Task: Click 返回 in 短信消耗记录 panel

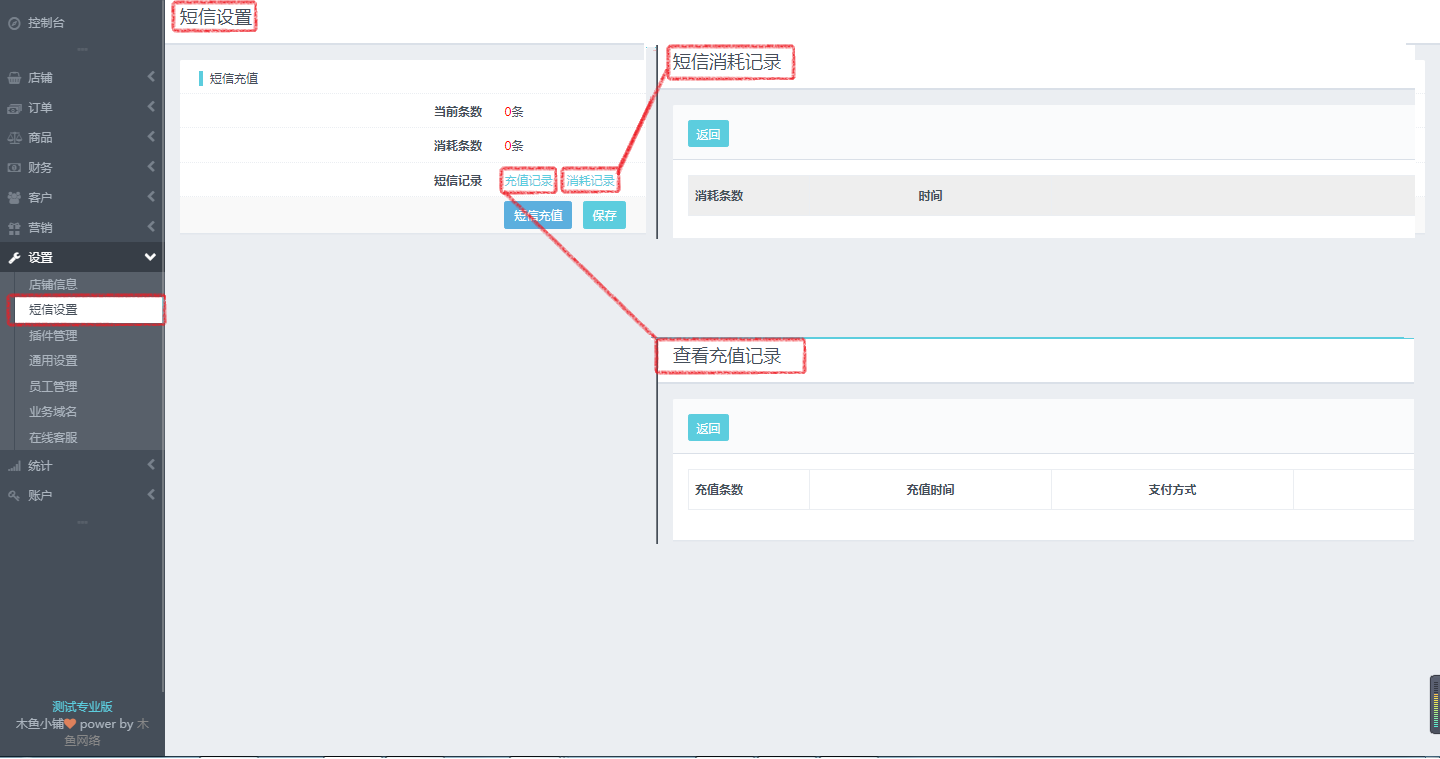Action: pos(708,134)
